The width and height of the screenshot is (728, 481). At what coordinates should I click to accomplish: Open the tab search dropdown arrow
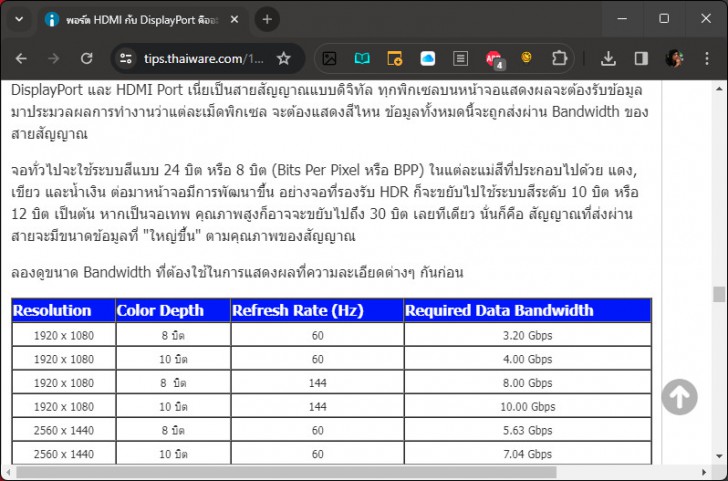tap(19, 20)
